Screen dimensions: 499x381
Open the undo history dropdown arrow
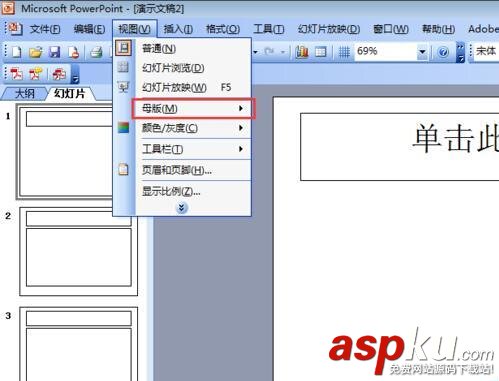[256, 52]
